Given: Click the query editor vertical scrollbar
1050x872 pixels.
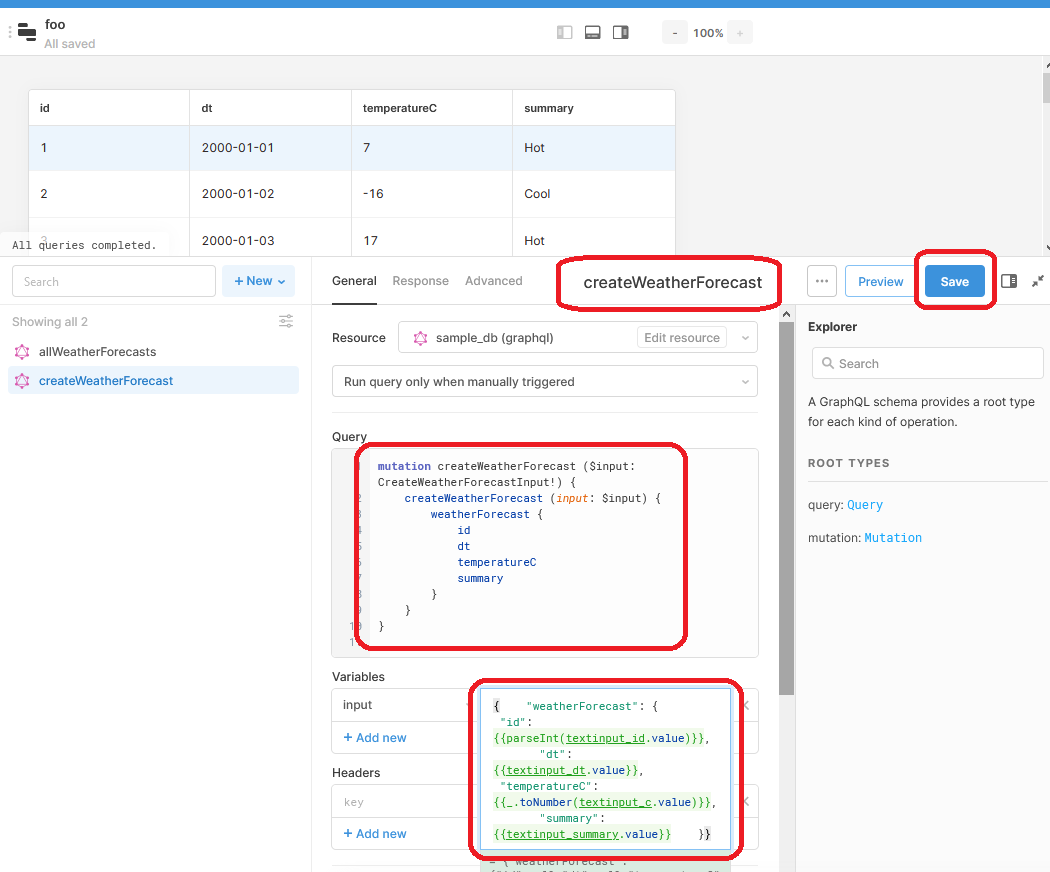Looking at the screenshot, I should 786,509.
